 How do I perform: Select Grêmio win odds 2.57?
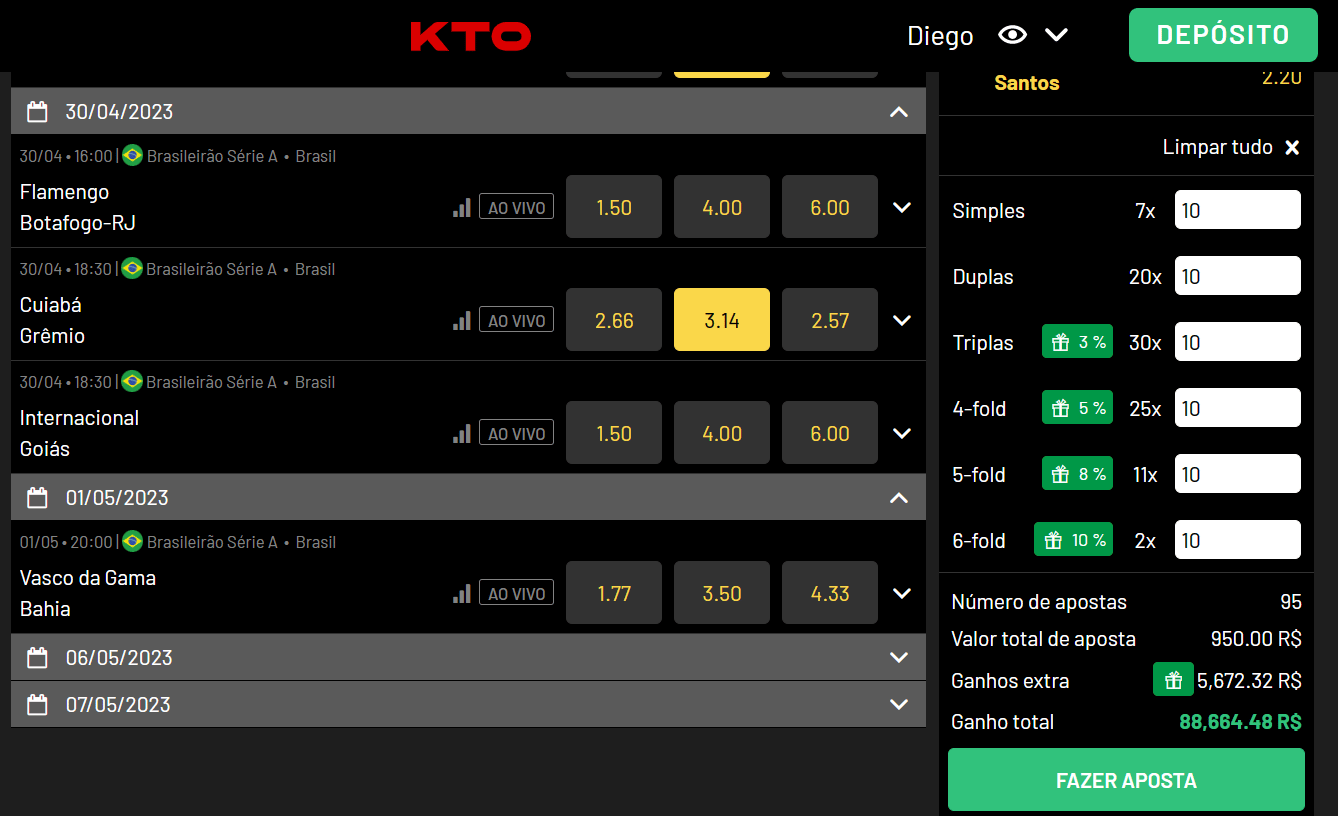coord(830,320)
